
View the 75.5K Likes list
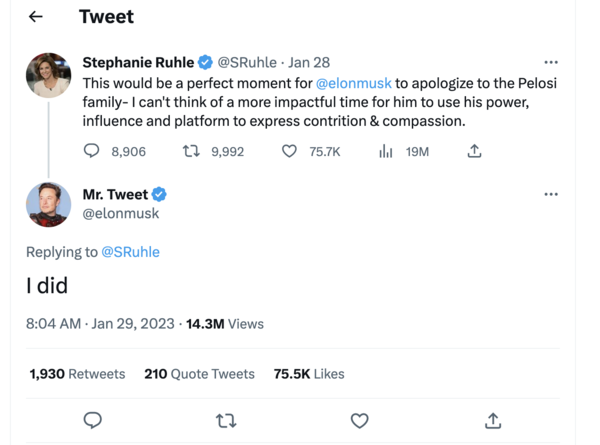pos(308,373)
